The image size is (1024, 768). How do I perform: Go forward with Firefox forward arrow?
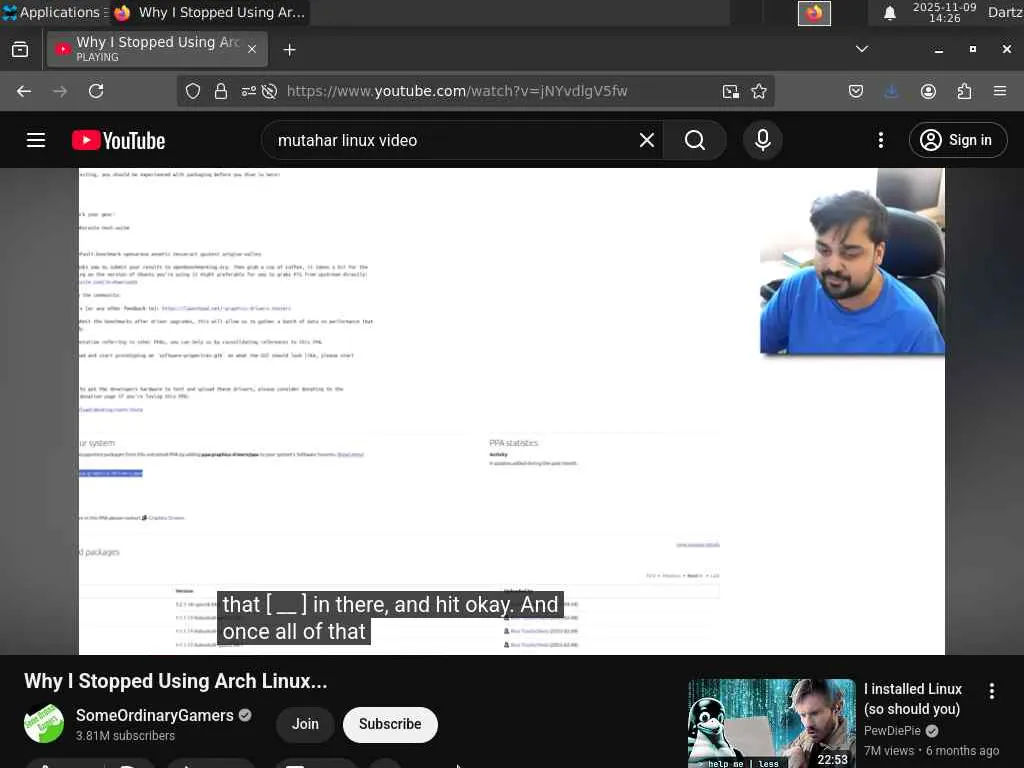[x=60, y=91]
